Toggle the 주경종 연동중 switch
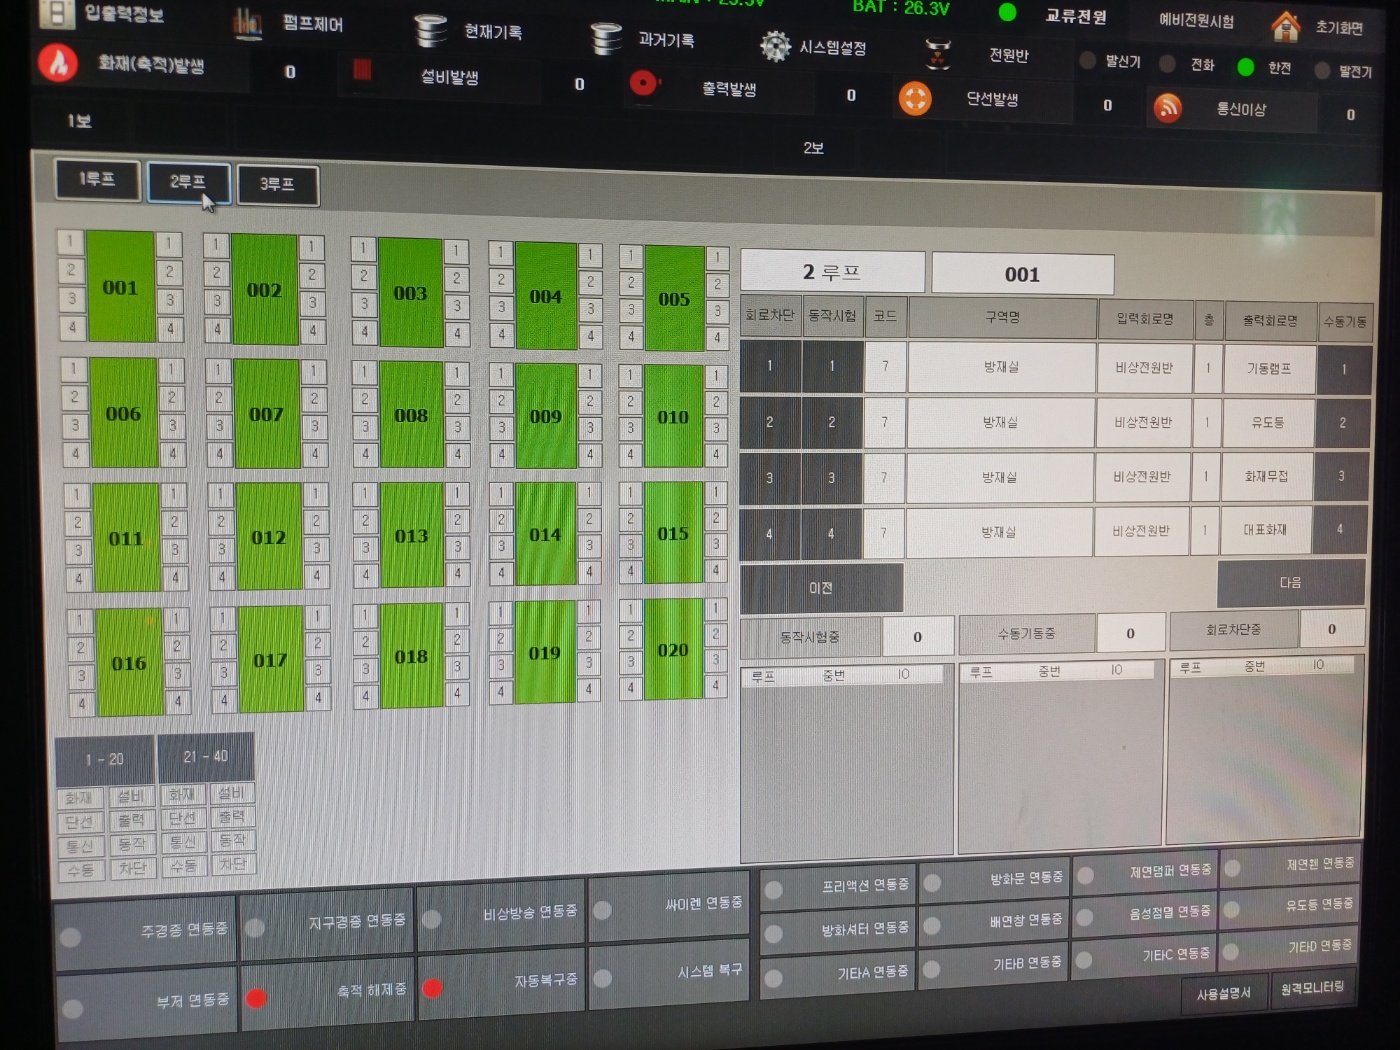The height and width of the screenshot is (1050, 1400). pos(71,938)
